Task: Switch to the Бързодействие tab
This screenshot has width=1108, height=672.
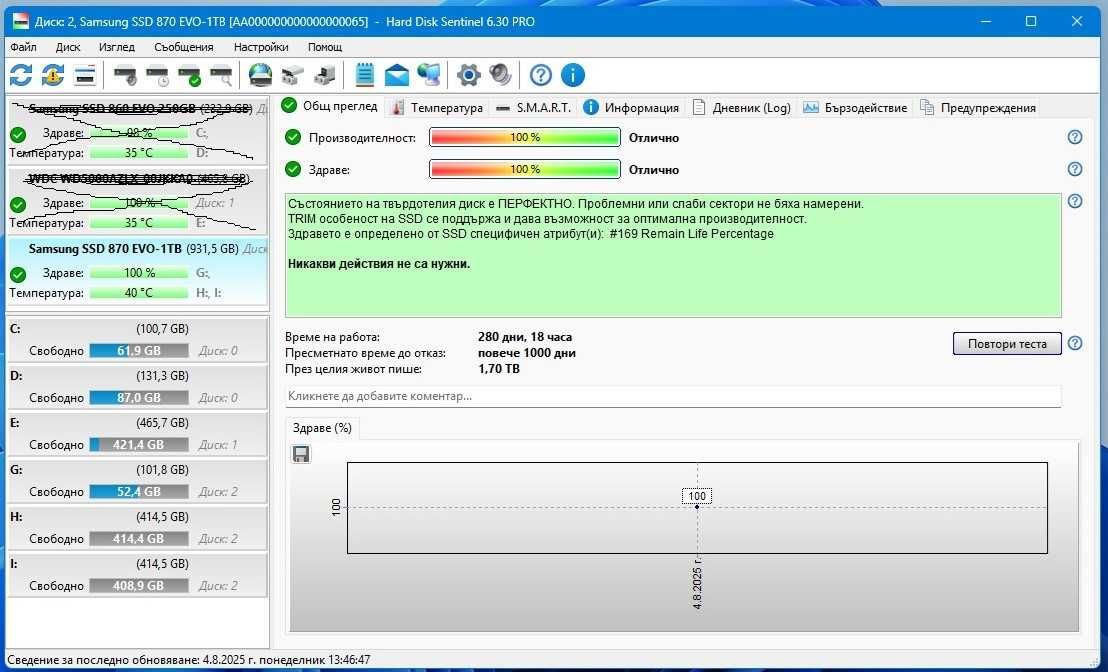Action: 855,107
